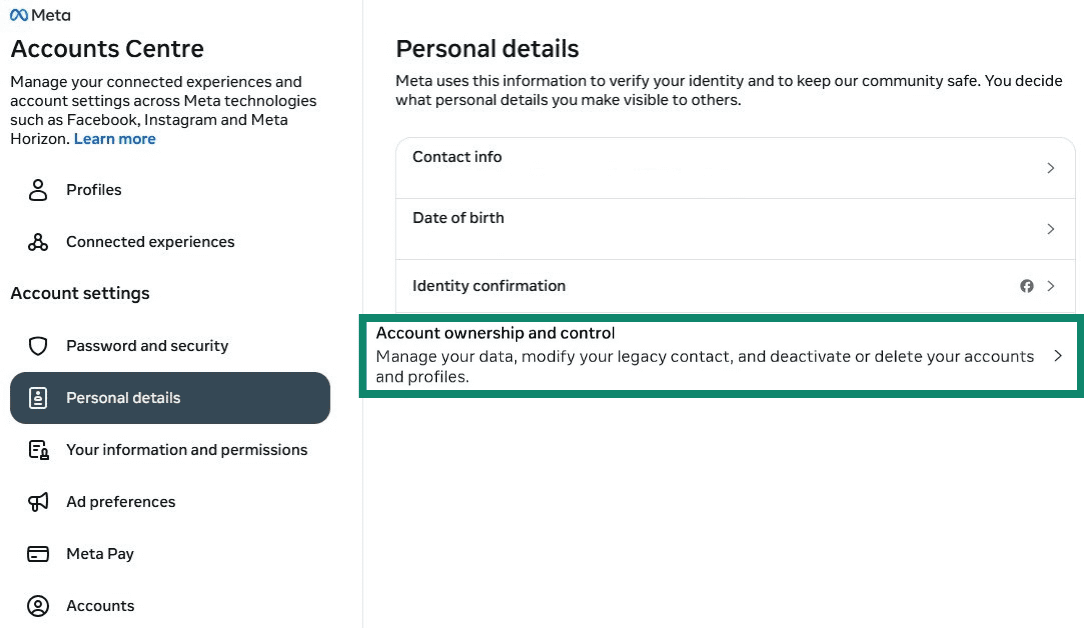Image resolution: width=1084 pixels, height=628 pixels.
Task: Select the Your information and permissions icon
Action: (x=37, y=449)
